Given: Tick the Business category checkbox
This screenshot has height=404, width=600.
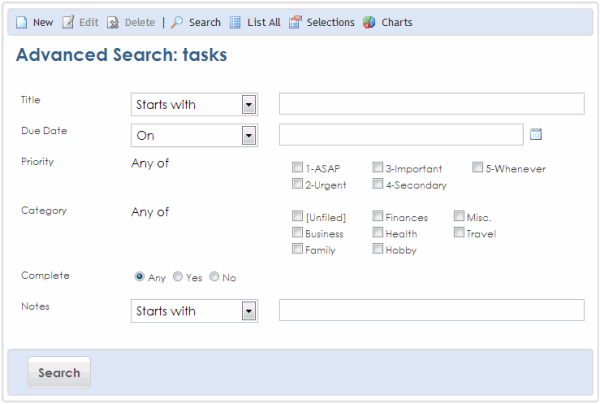Looking at the screenshot, I should [297, 232].
